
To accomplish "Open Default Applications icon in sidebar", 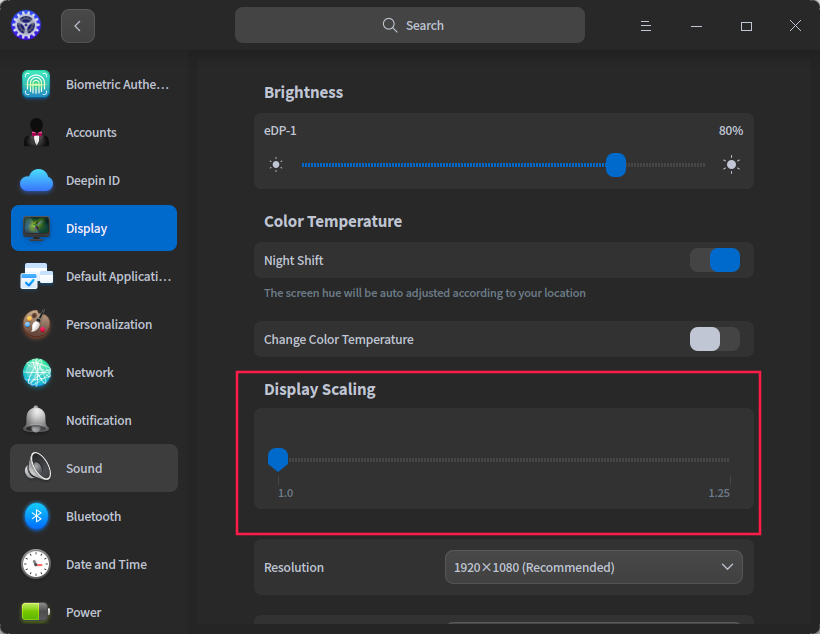I will [37, 276].
